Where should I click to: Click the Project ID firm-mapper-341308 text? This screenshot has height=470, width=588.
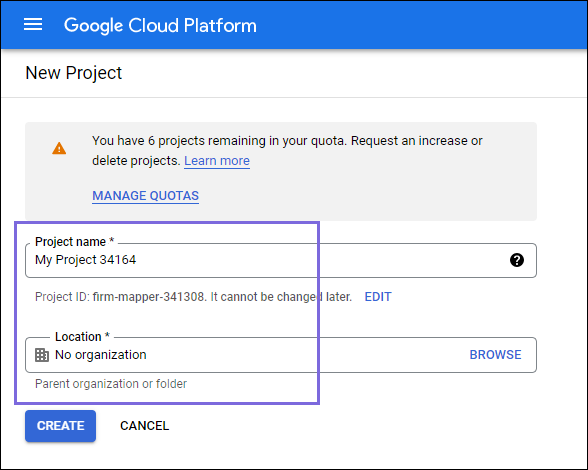click(x=120, y=297)
